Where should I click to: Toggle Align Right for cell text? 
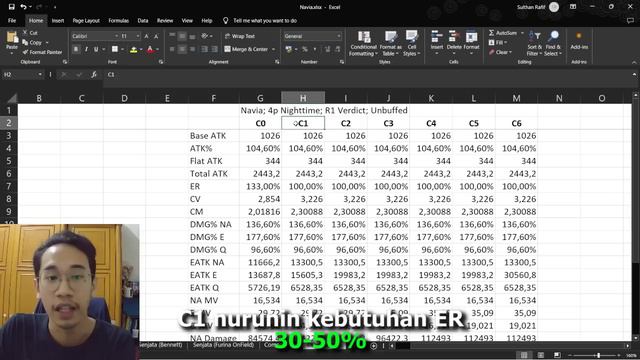(192, 49)
